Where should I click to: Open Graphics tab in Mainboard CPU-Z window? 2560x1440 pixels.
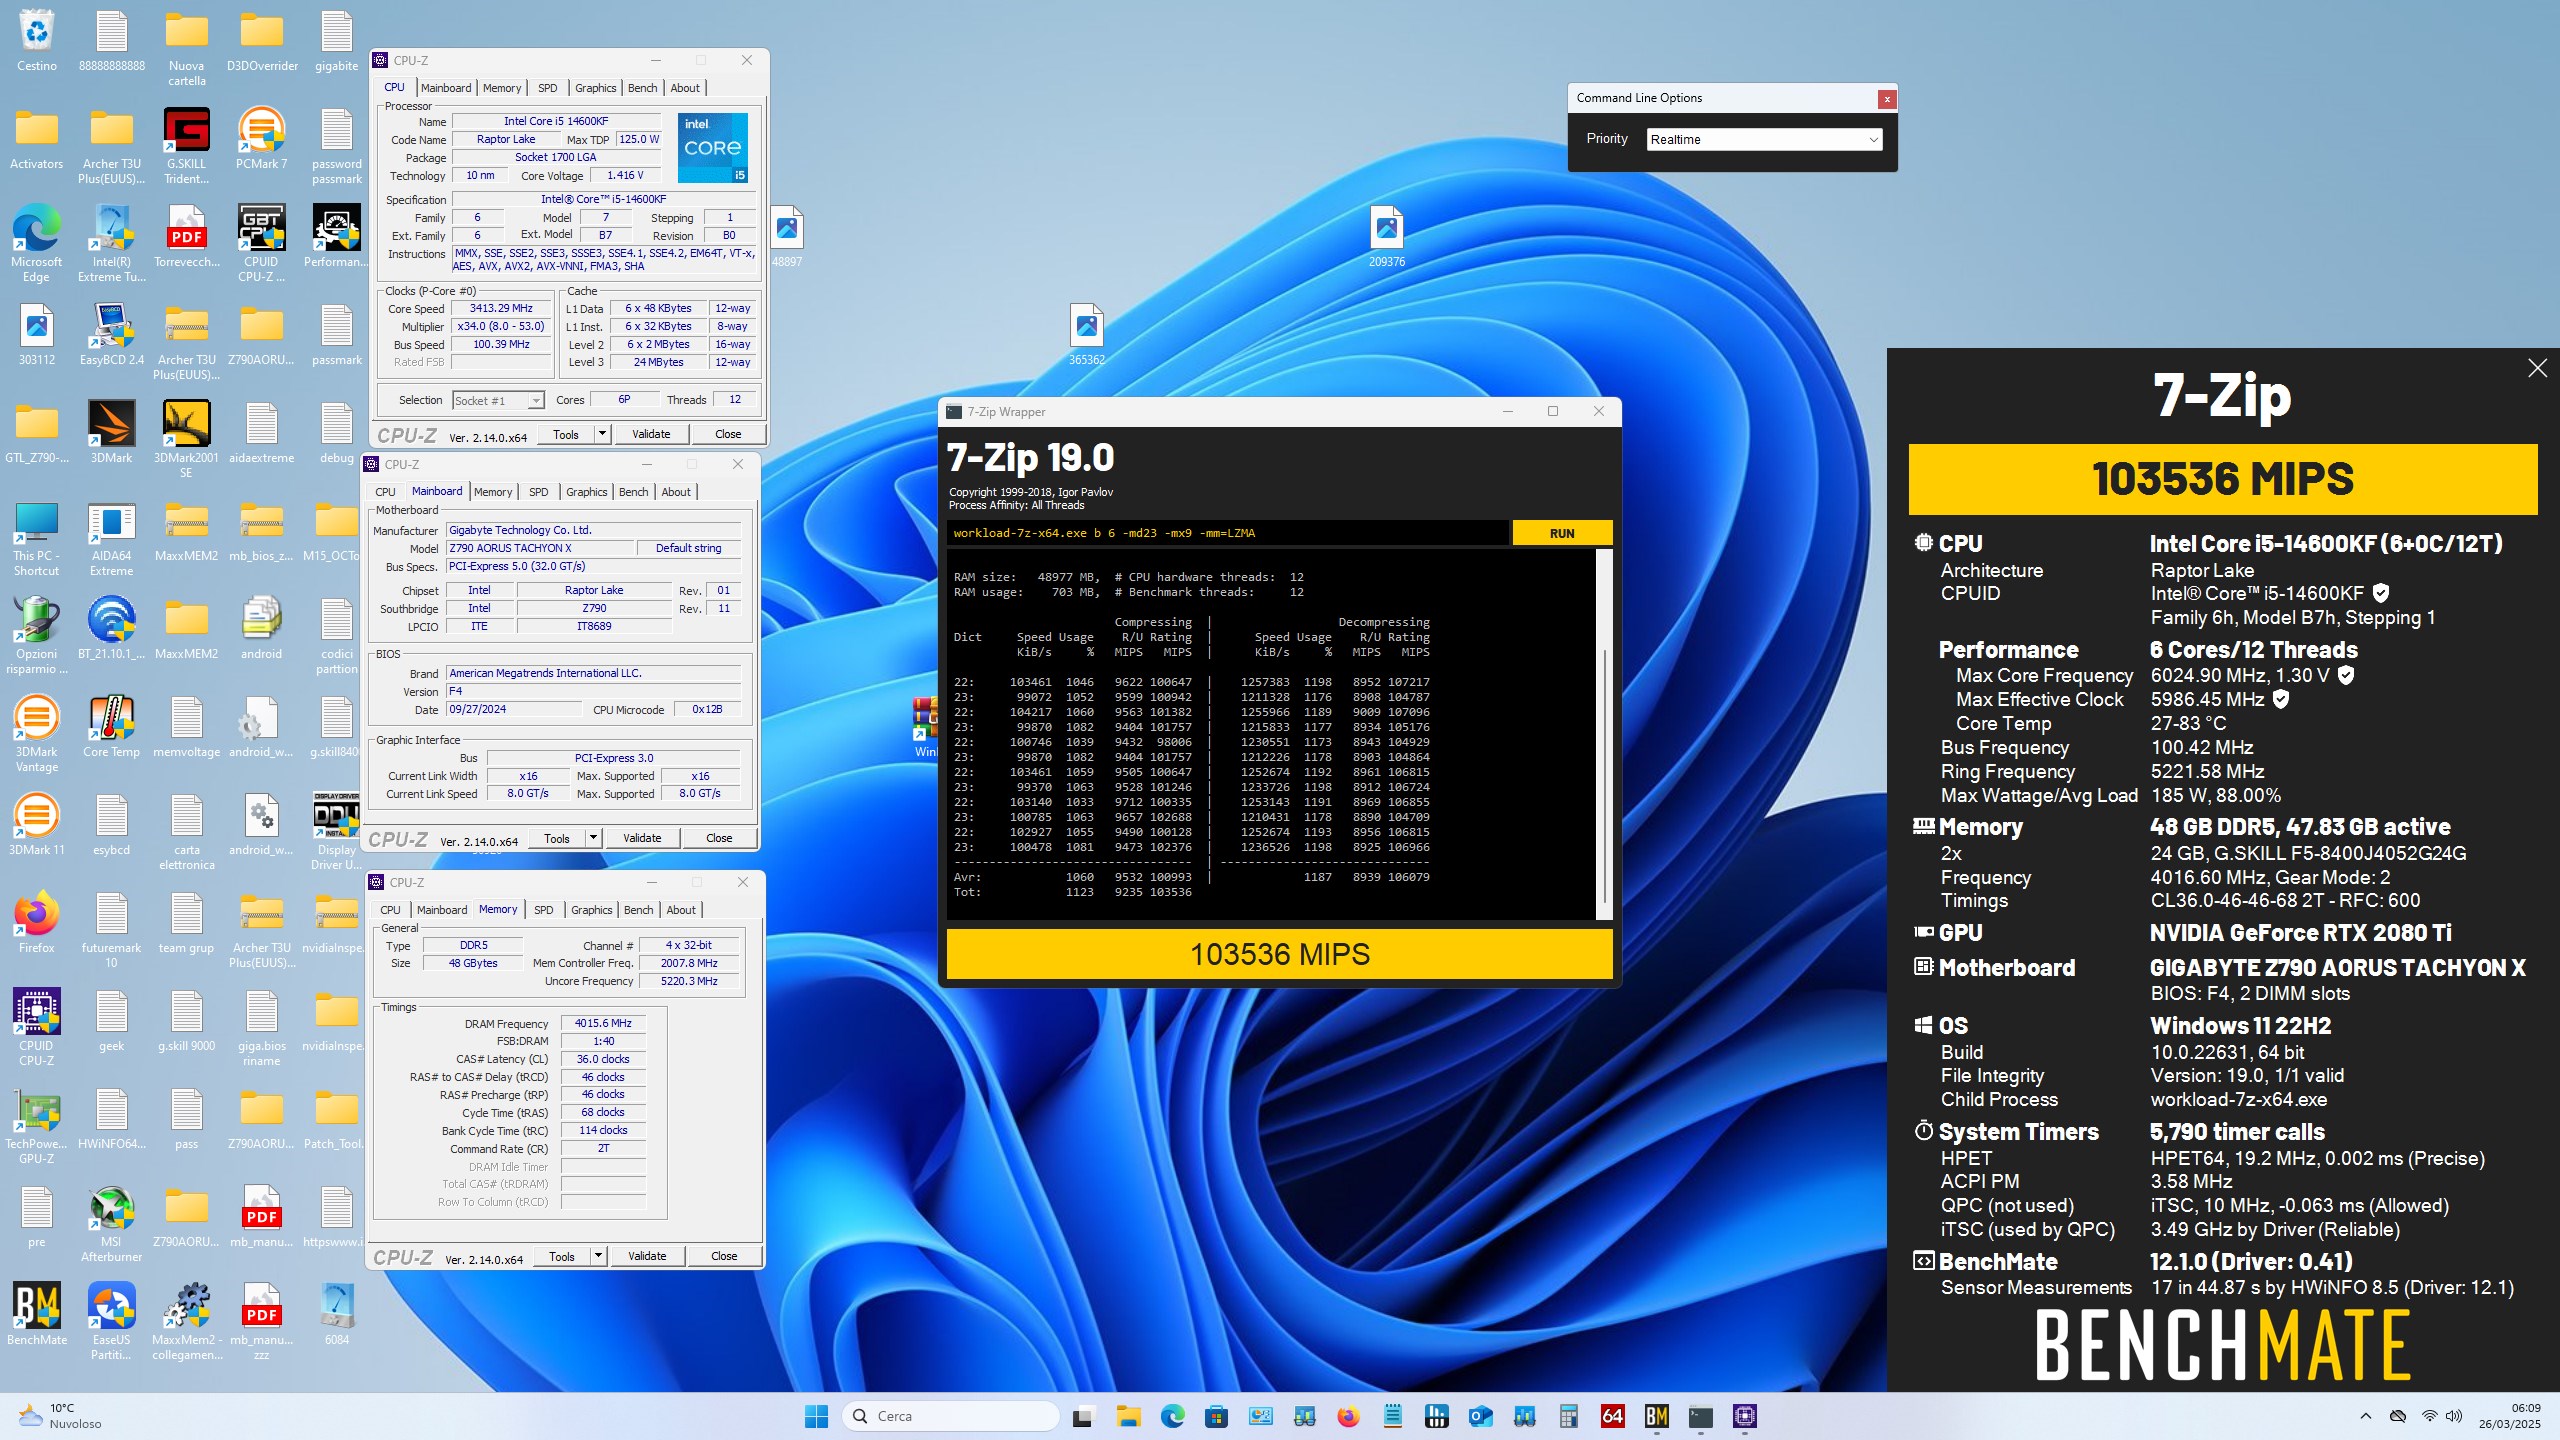pos(586,492)
